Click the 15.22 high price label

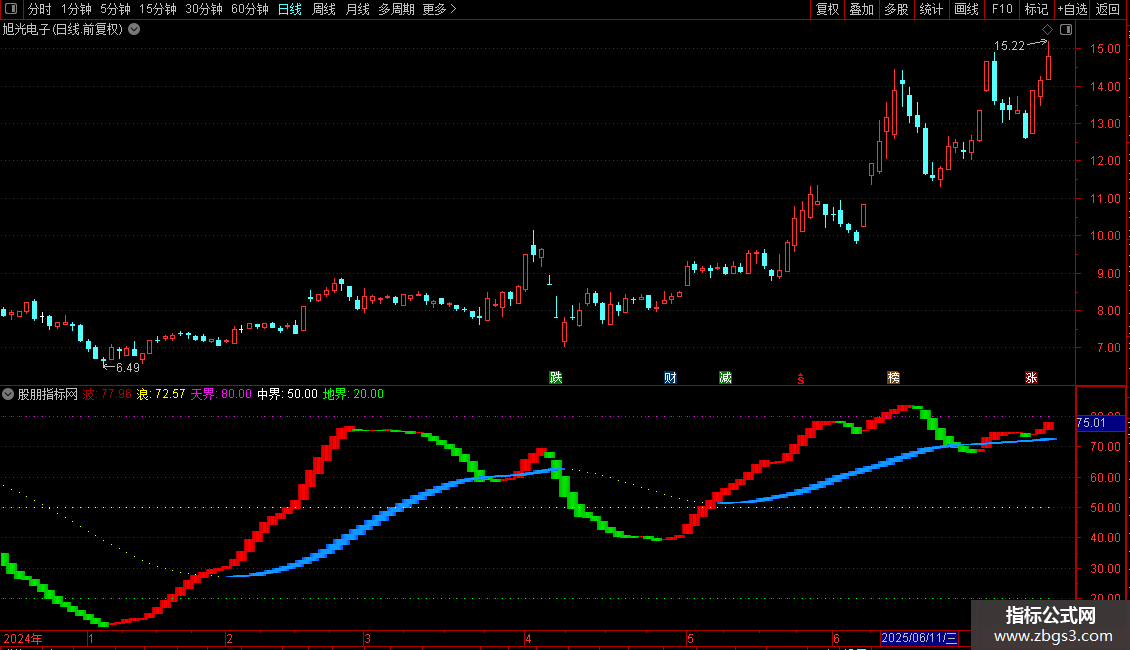pyautogui.click(x=1009, y=46)
